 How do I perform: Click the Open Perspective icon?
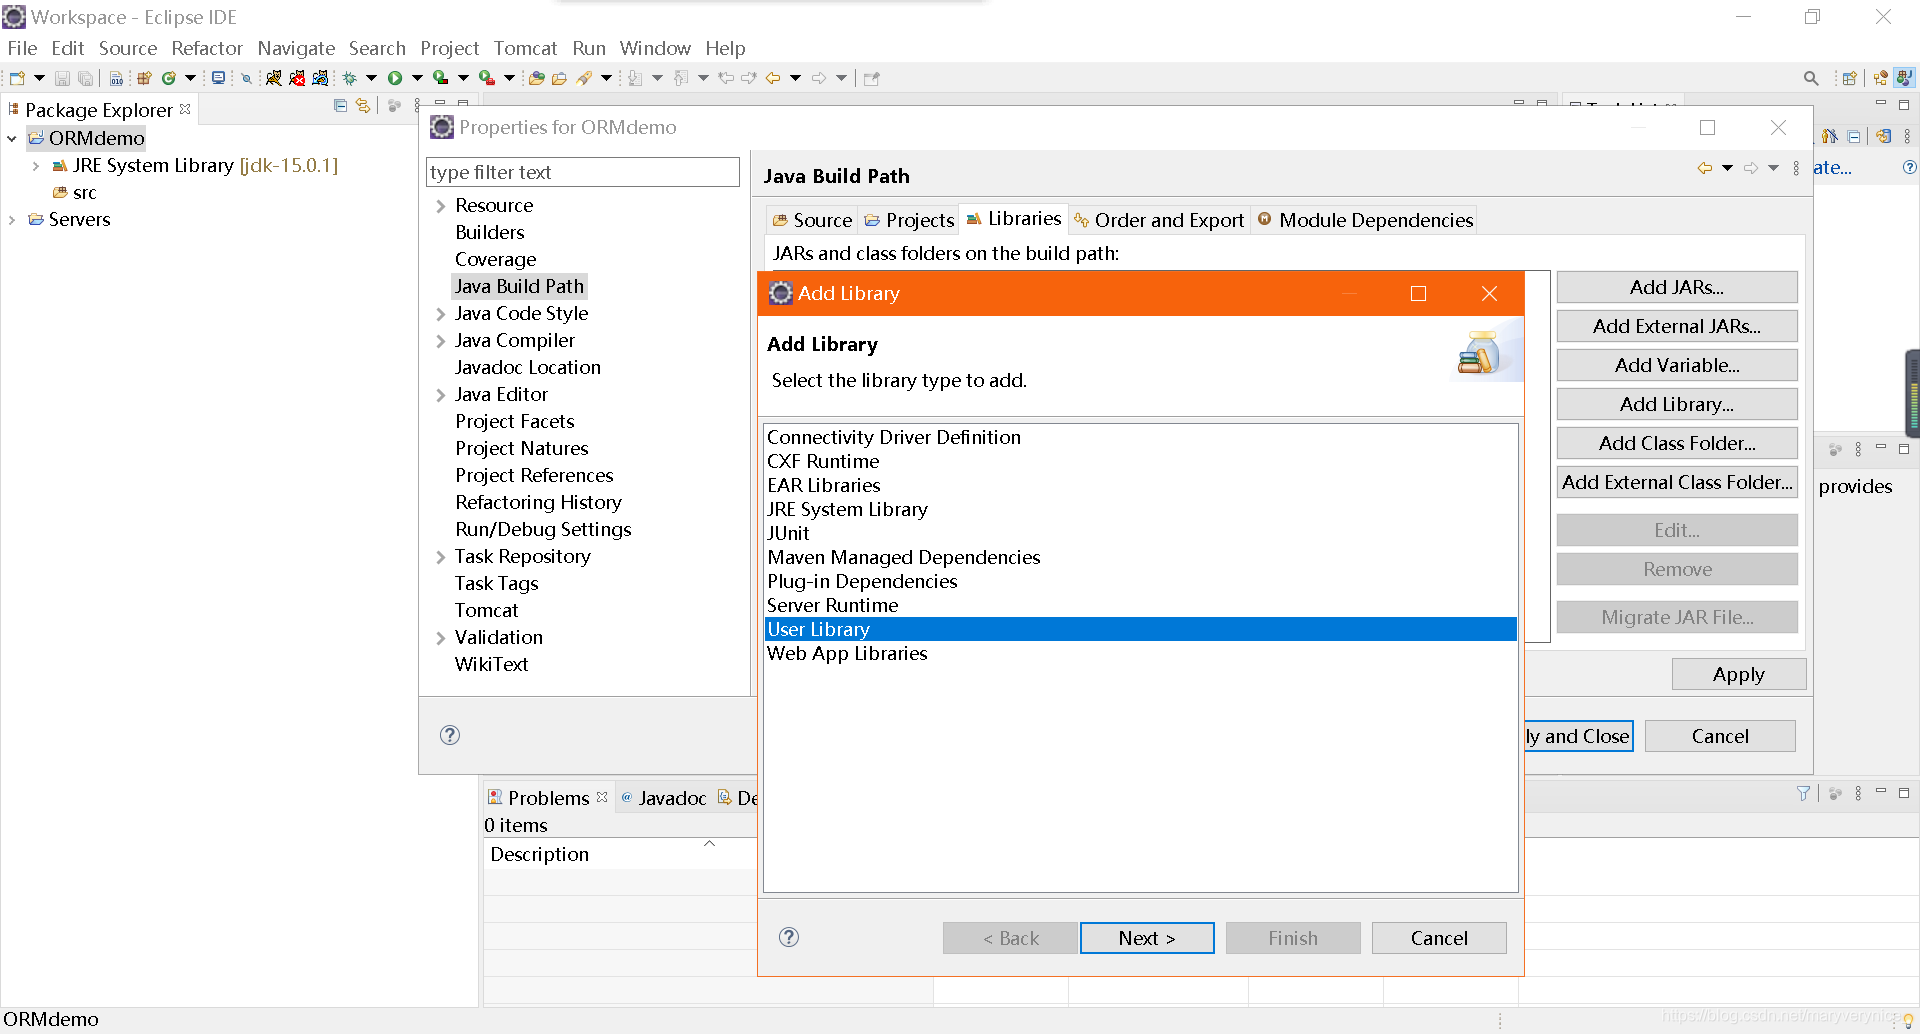(x=1849, y=78)
